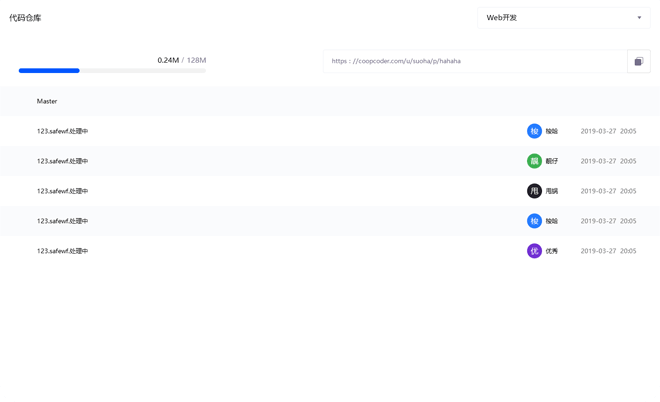Click the blue 梭 avatar in the fourth commit row
Viewport: 660px width, 402px height.
point(534,221)
